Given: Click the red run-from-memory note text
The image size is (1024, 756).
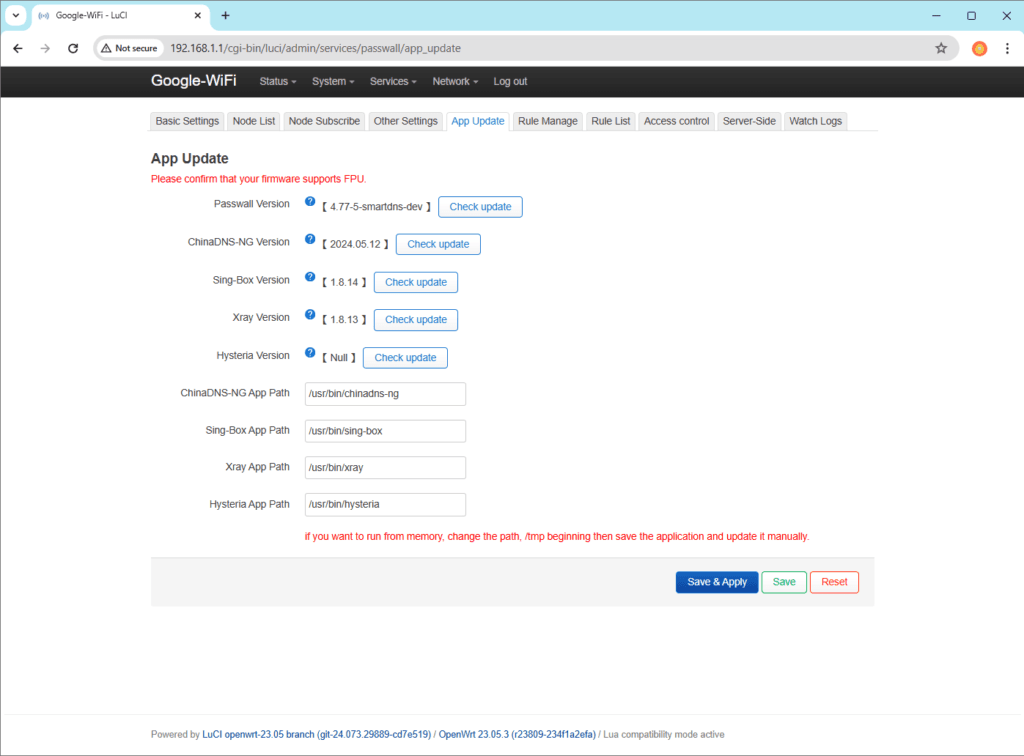Looking at the screenshot, I should tap(556, 537).
